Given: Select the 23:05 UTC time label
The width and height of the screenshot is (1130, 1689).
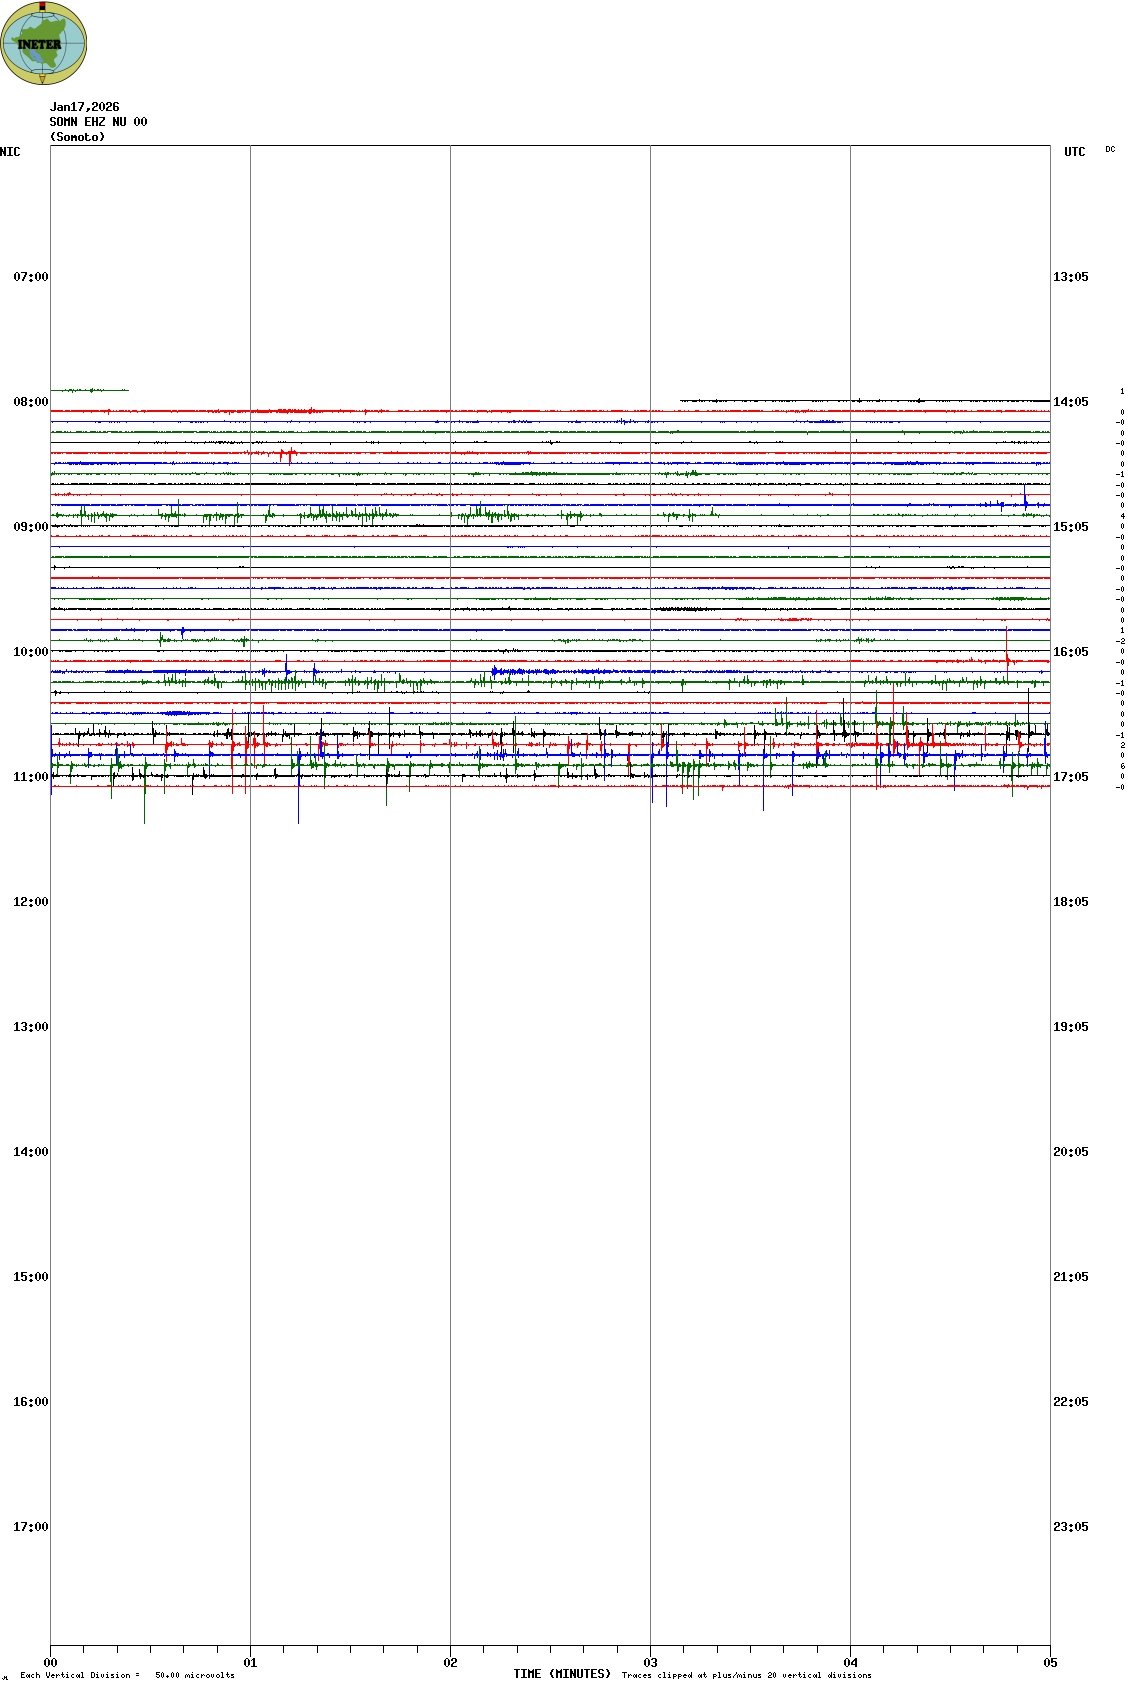Looking at the screenshot, I should 1070,1527.
